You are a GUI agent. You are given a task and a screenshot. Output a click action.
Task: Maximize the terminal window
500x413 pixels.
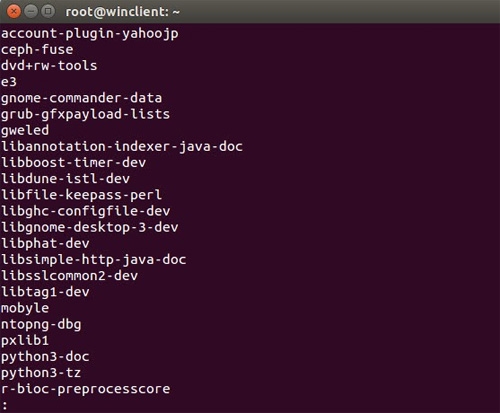point(48,12)
